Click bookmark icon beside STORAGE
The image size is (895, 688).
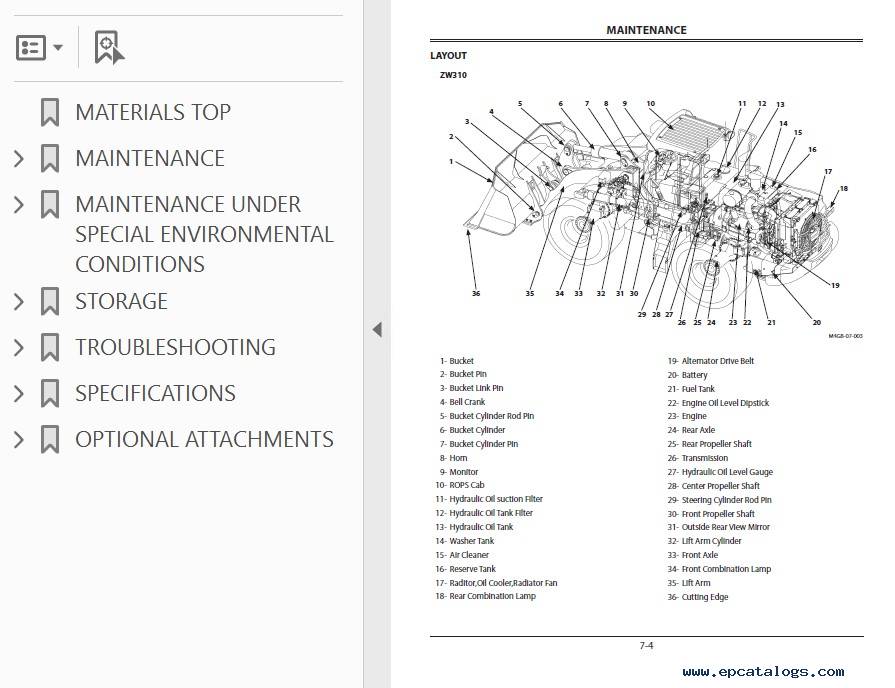point(50,301)
